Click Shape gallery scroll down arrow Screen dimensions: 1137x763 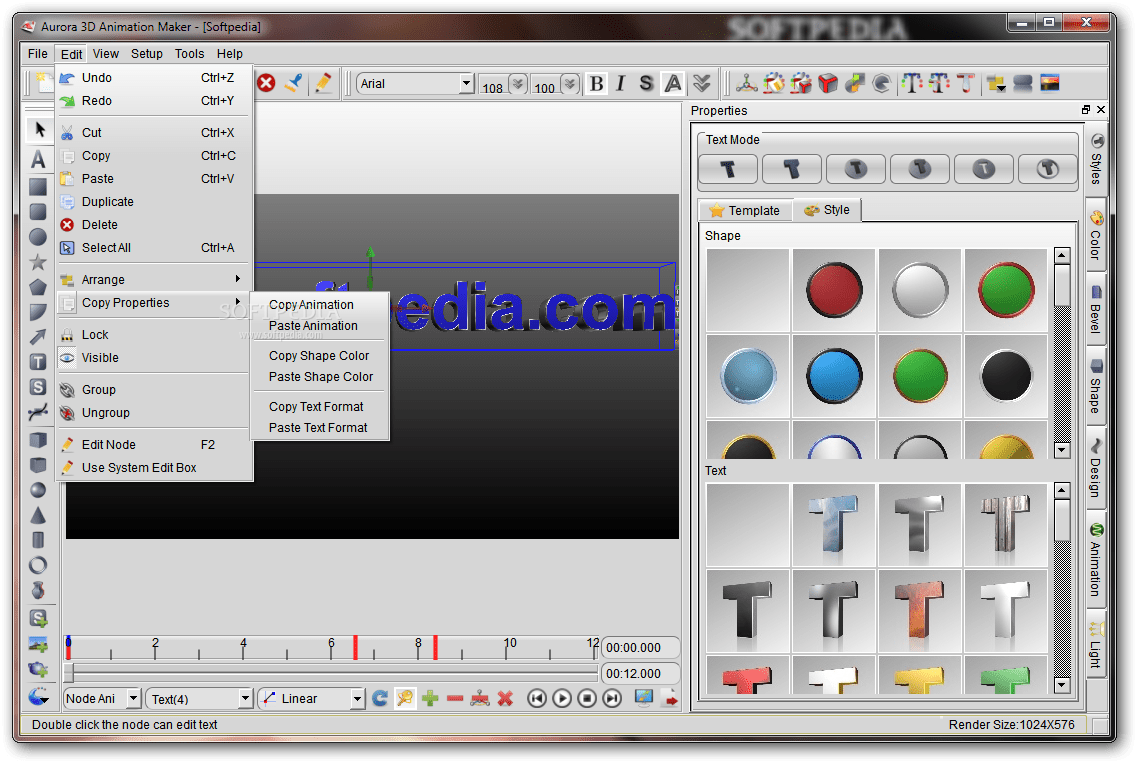click(1062, 450)
